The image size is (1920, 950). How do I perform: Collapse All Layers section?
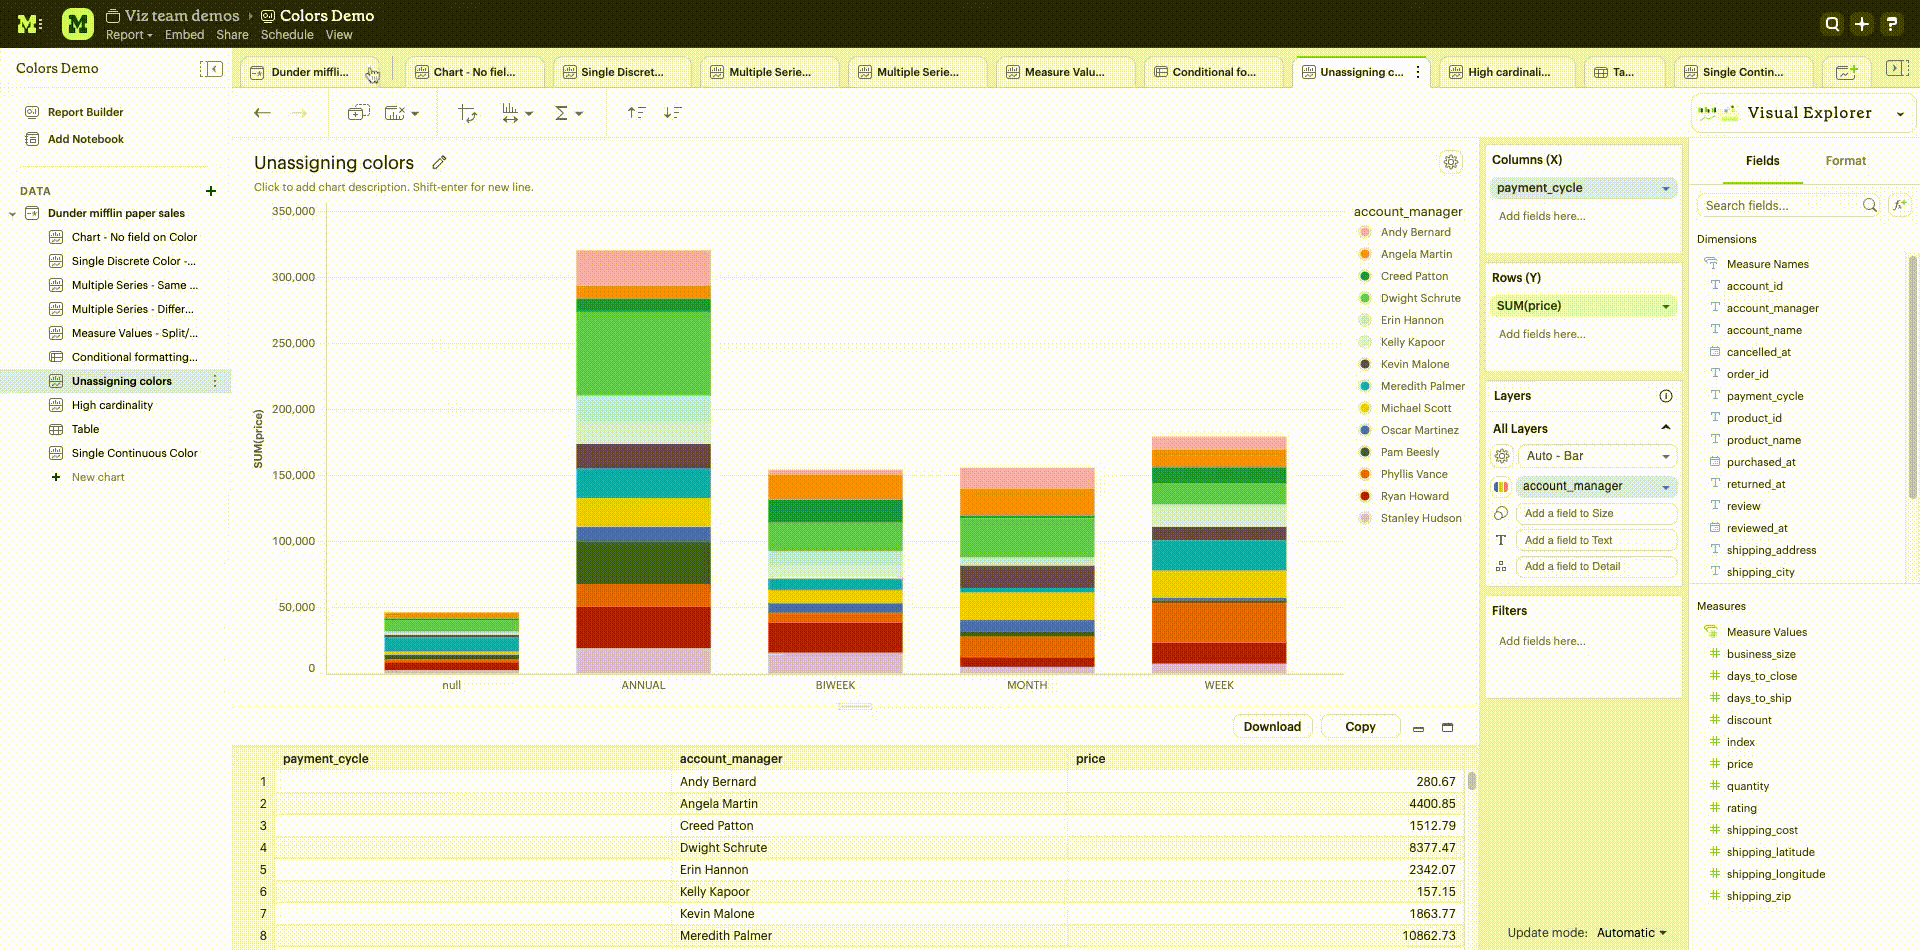1666,428
